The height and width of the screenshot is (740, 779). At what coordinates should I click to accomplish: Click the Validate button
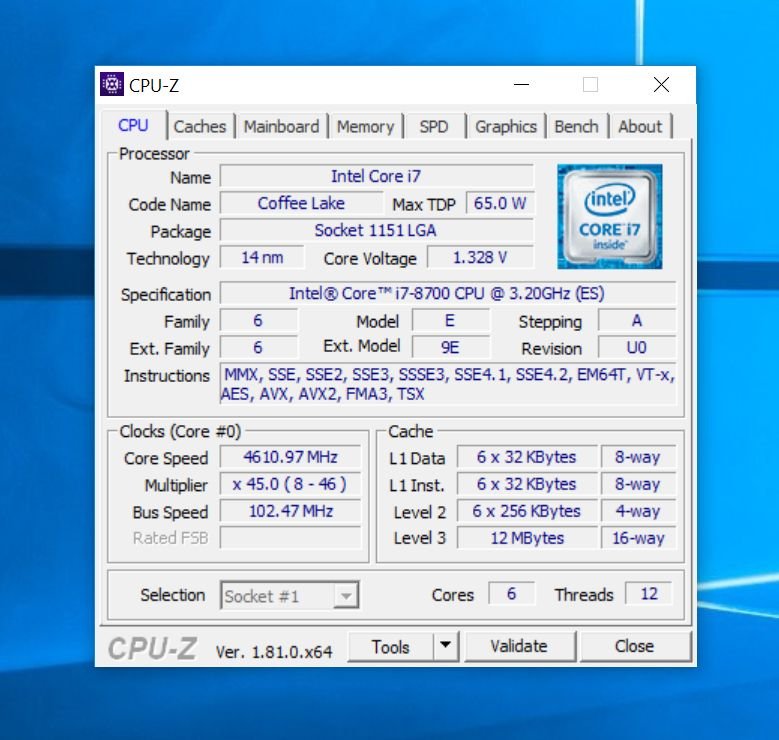pos(519,646)
